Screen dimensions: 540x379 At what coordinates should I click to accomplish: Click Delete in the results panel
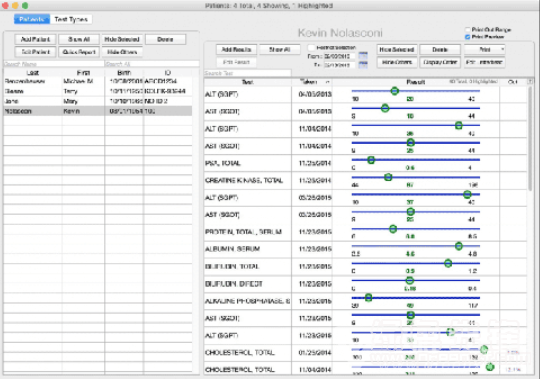click(x=440, y=50)
